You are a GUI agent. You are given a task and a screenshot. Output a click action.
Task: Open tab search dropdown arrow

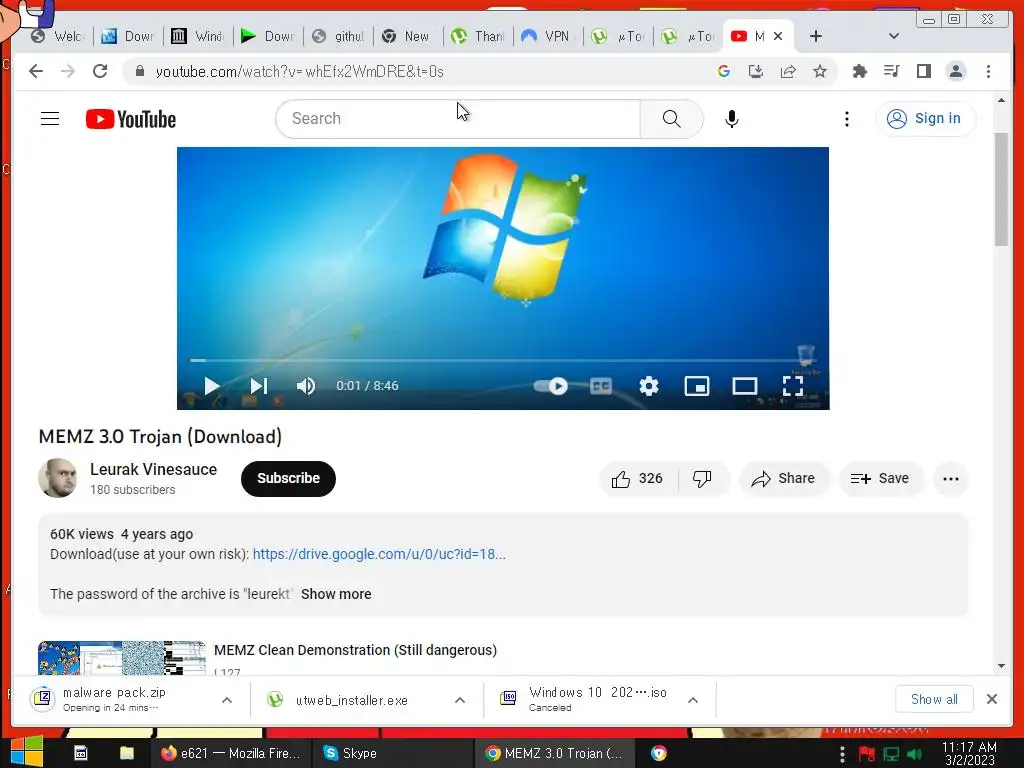893,36
